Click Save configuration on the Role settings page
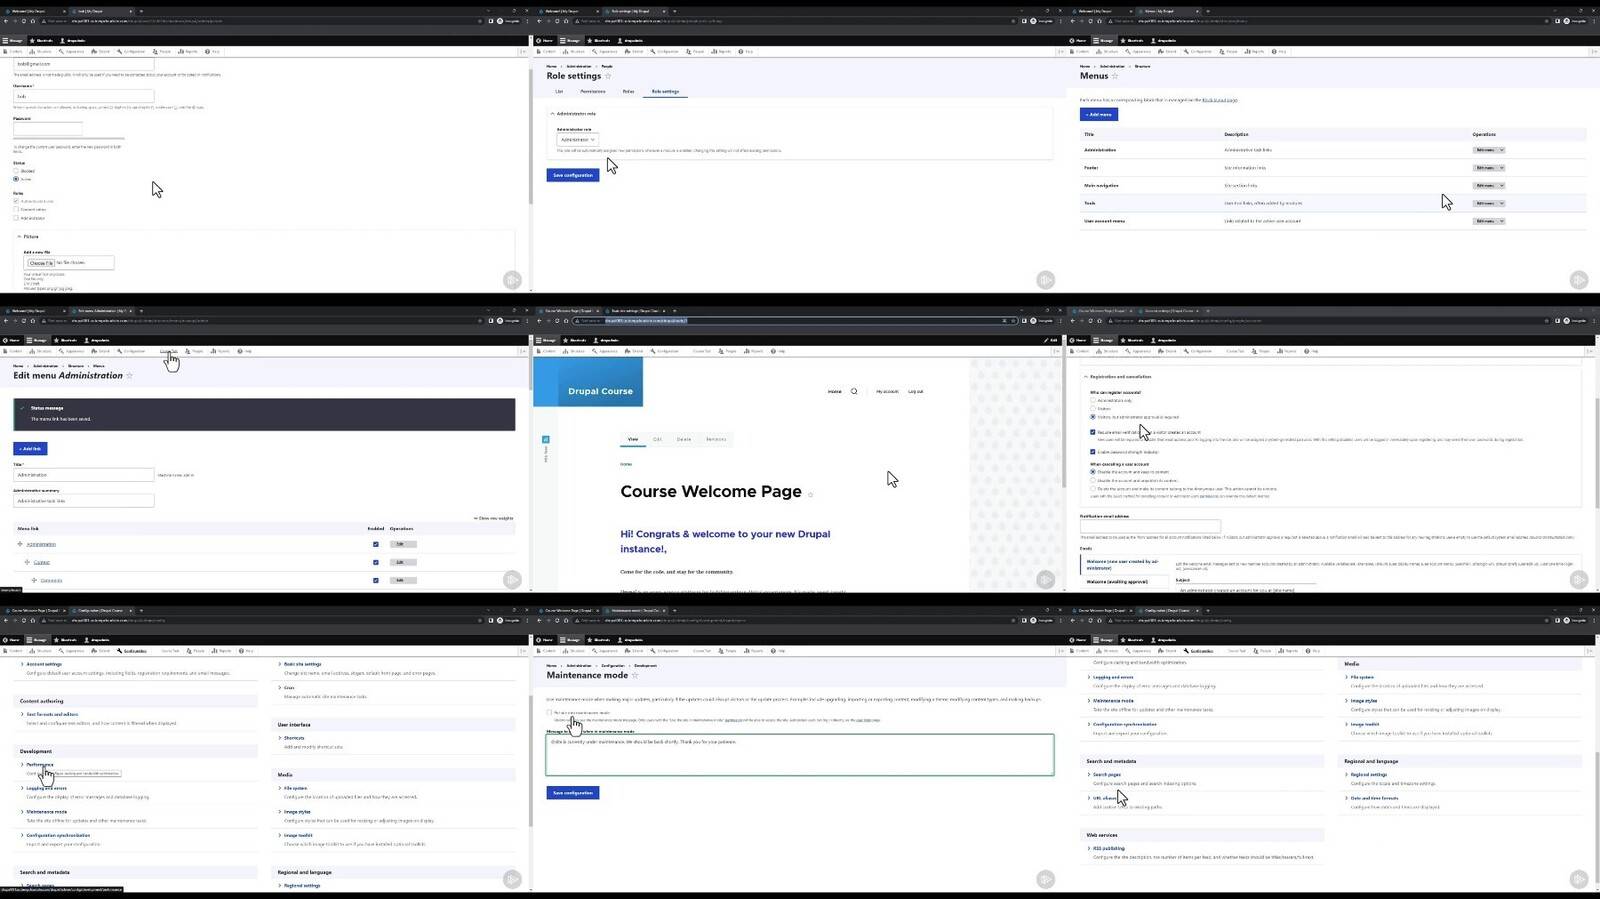1600x899 pixels. tap(573, 175)
